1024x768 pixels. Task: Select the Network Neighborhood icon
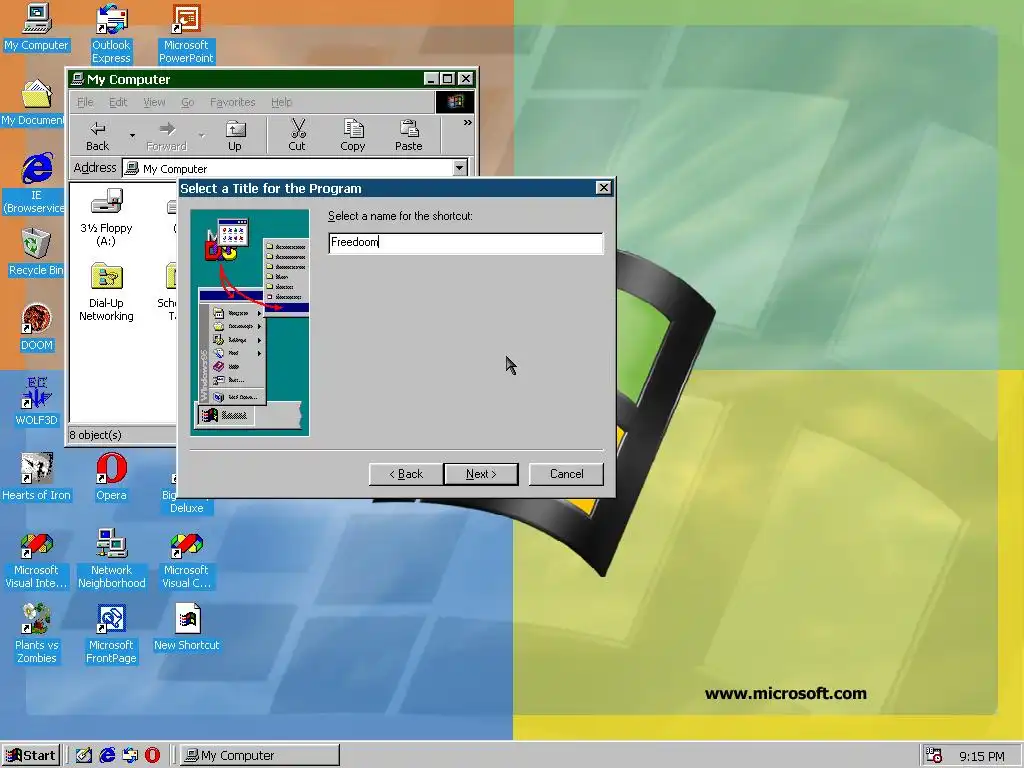click(111, 560)
